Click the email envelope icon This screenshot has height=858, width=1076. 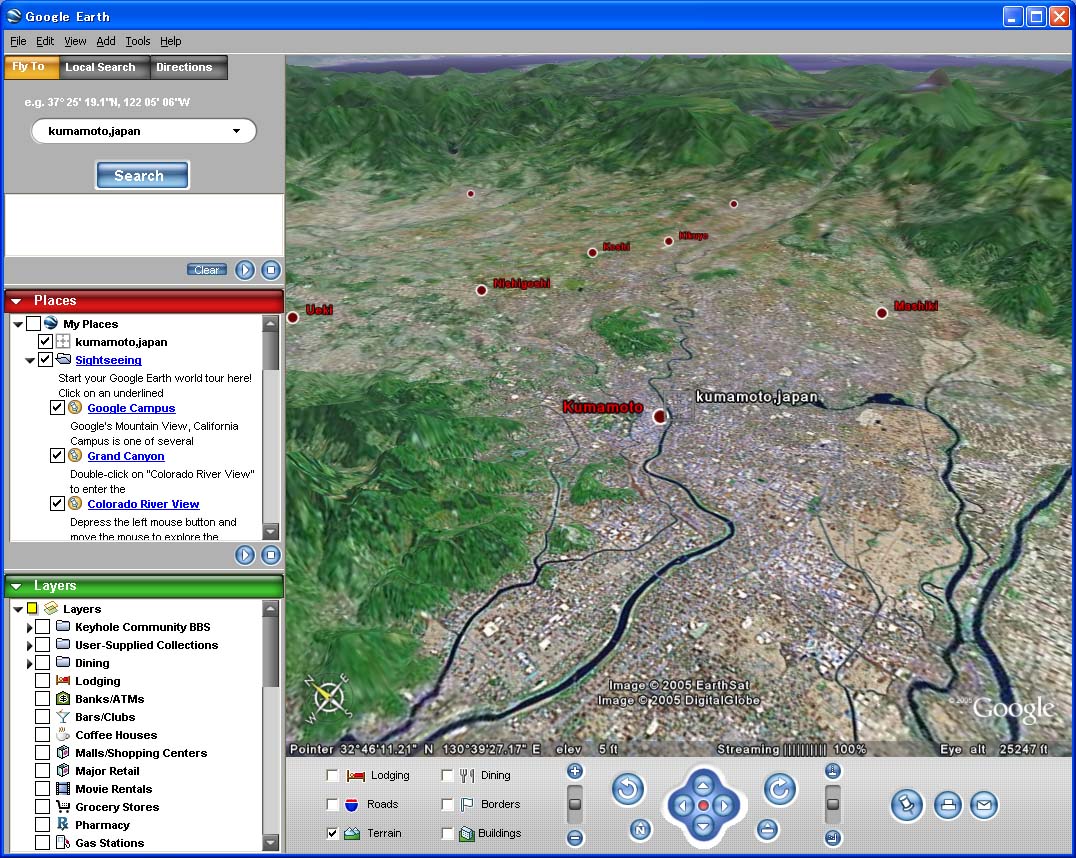point(984,805)
